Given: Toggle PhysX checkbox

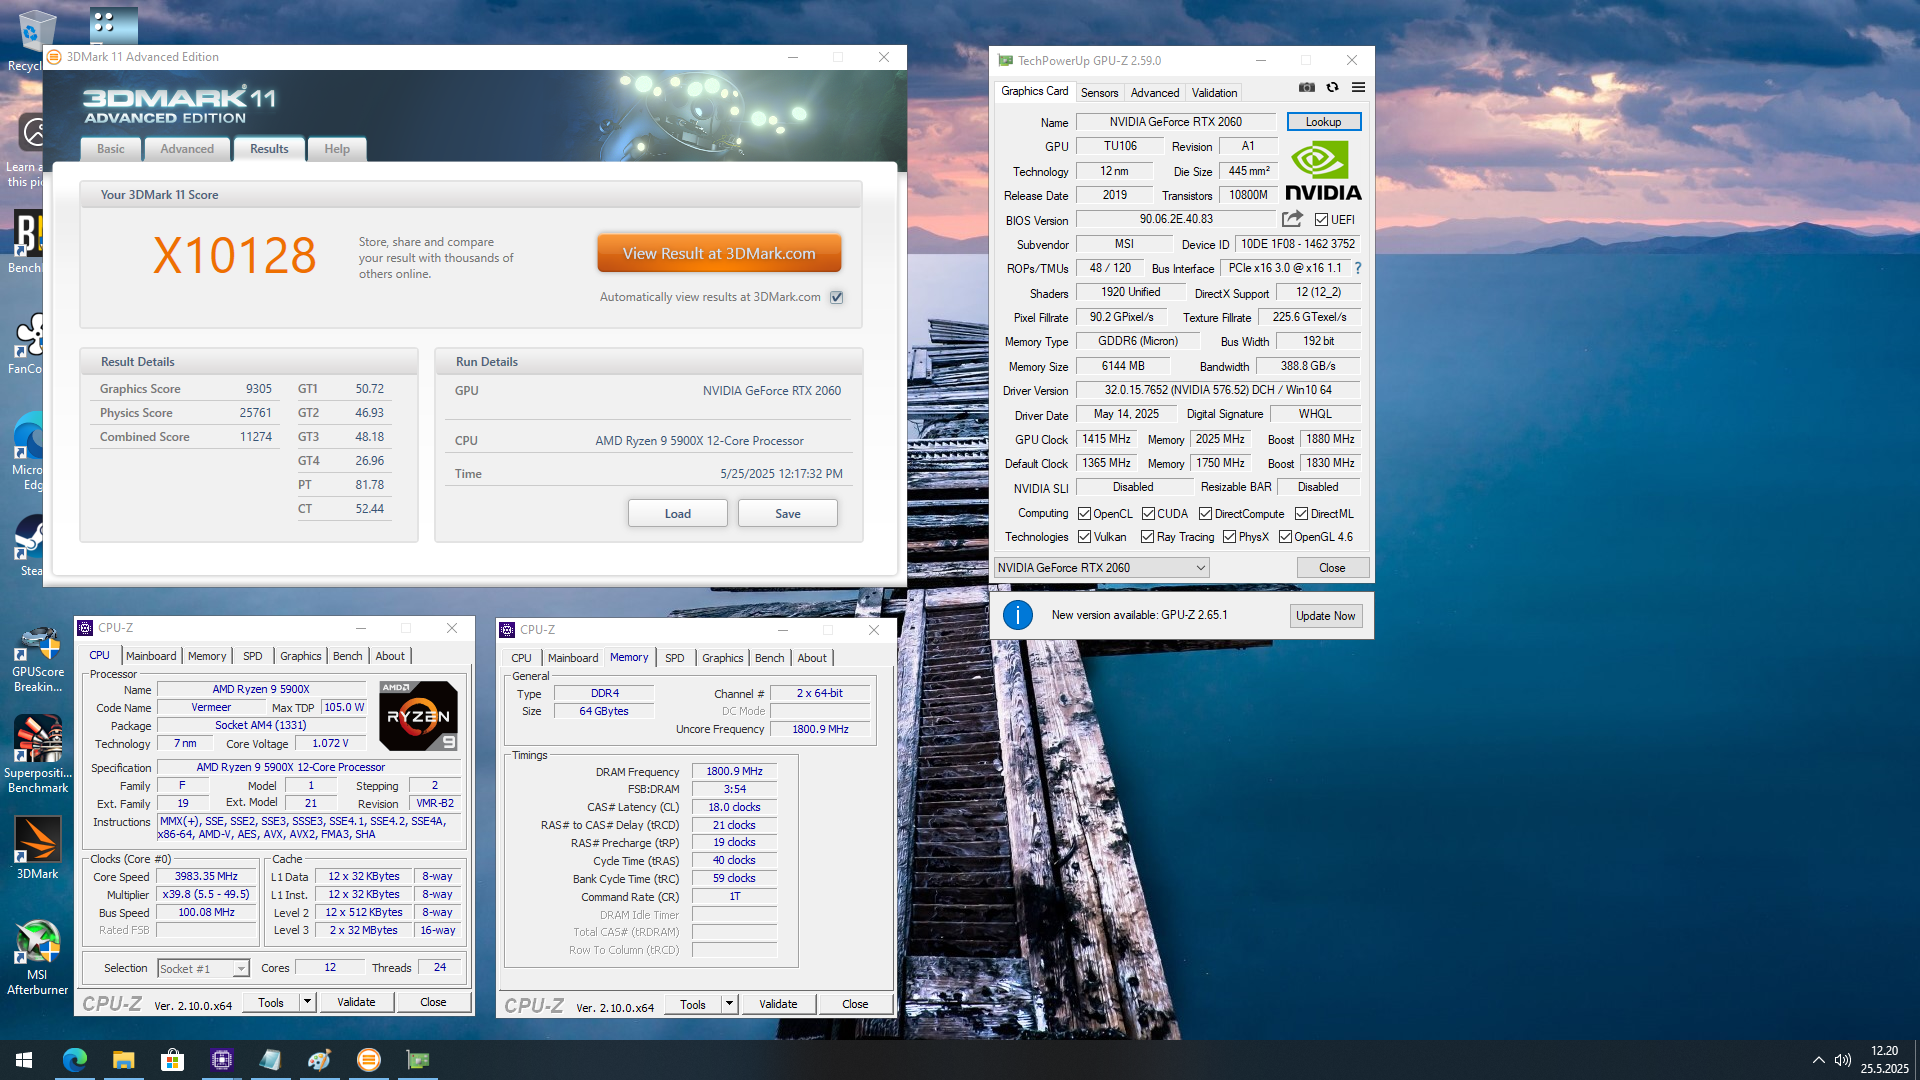Looking at the screenshot, I should (1229, 537).
